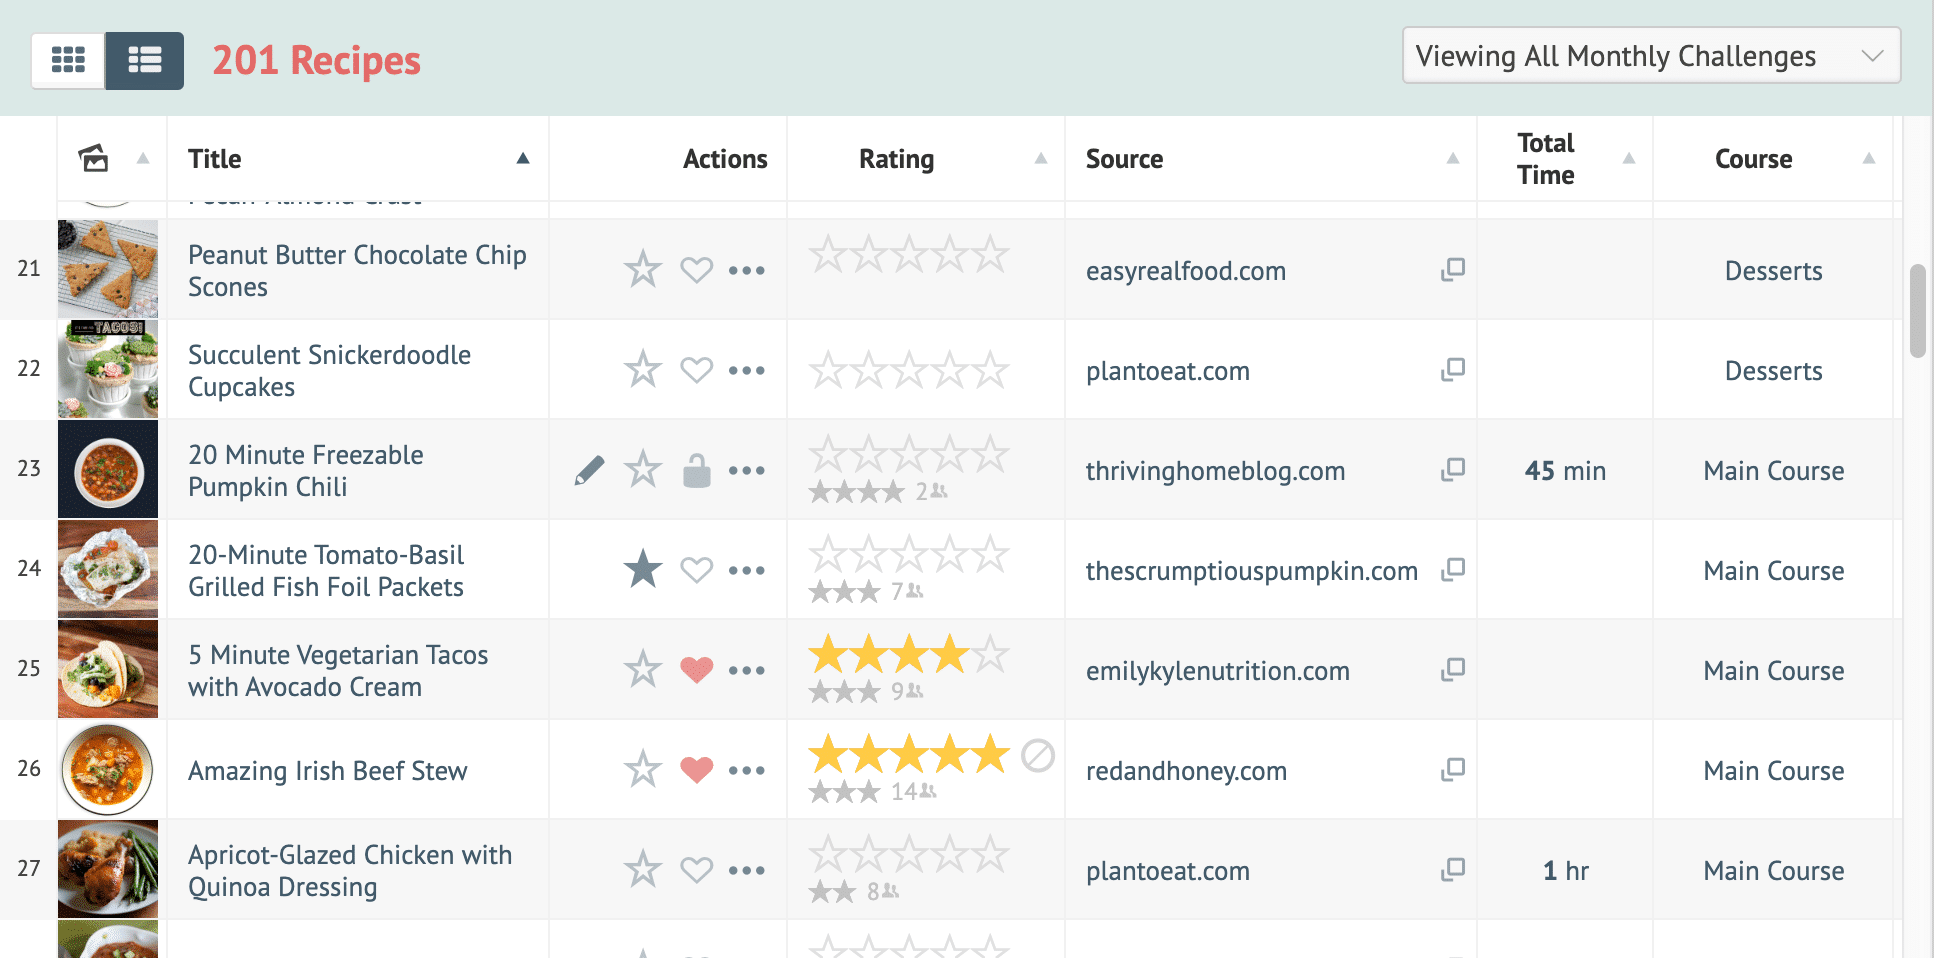1934x958 pixels.
Task: Sort the table by Total Time
Action: [1546, 159]
